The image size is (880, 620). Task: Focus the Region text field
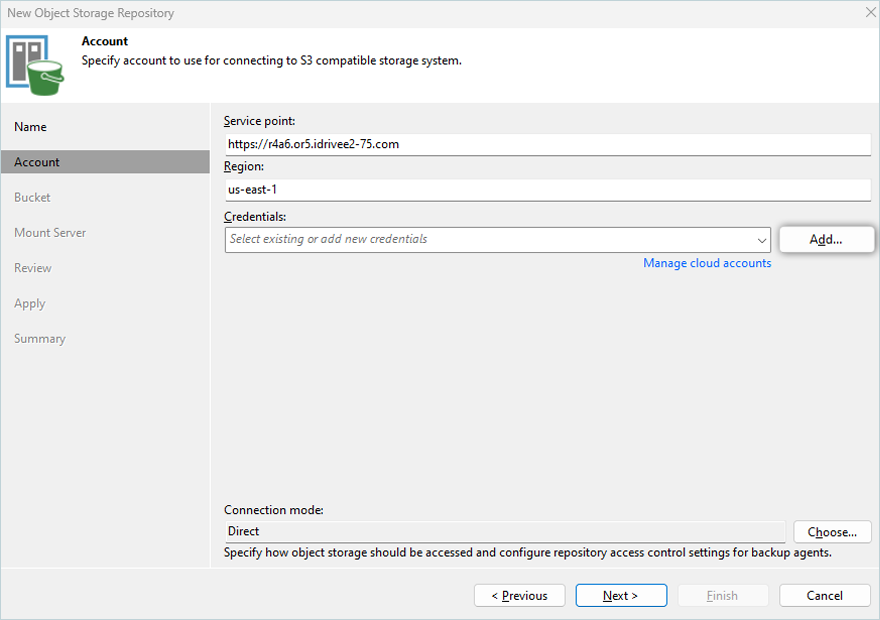[547, 190]
